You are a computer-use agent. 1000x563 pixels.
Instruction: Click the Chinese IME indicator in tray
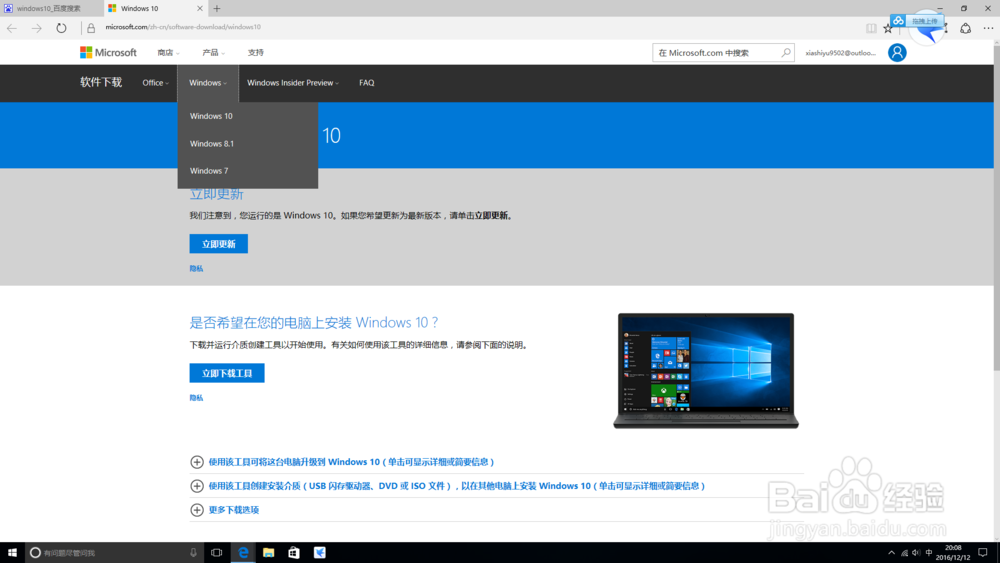[929, 553]
